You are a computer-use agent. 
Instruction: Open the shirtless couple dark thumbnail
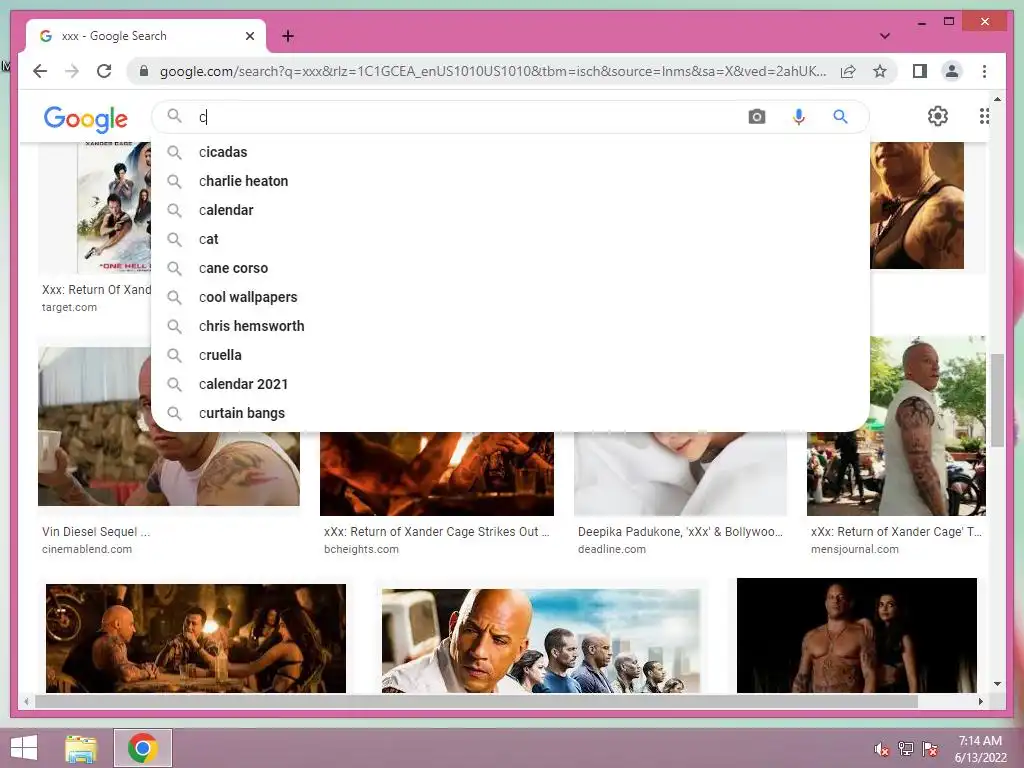[x=857, y=635]
